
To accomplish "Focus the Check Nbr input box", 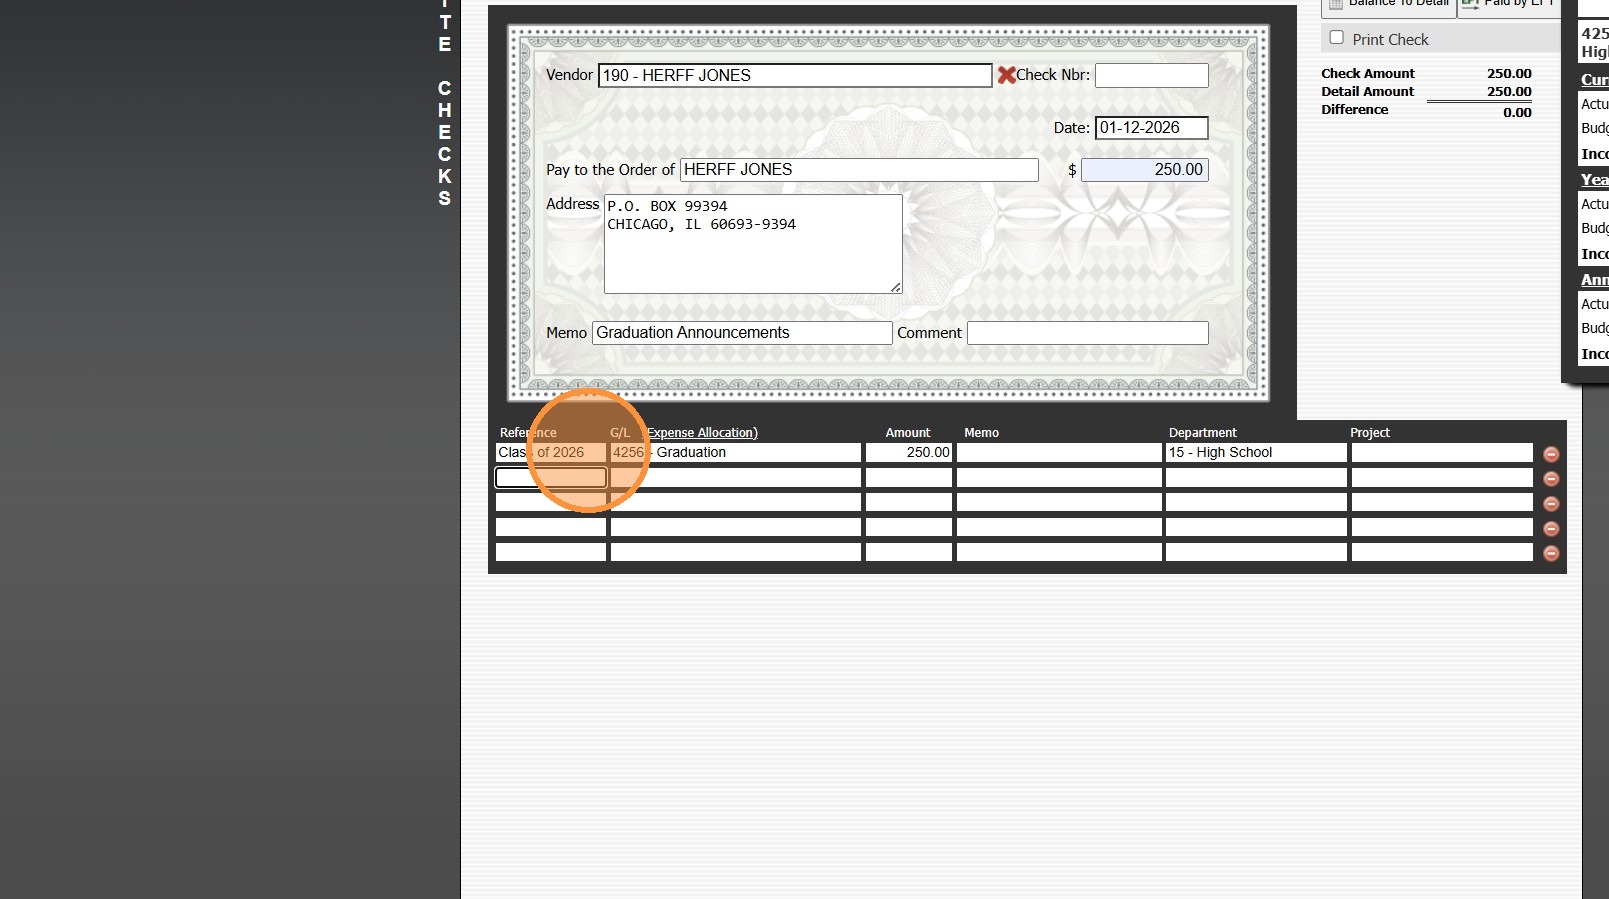I will tap(1151, 75).
